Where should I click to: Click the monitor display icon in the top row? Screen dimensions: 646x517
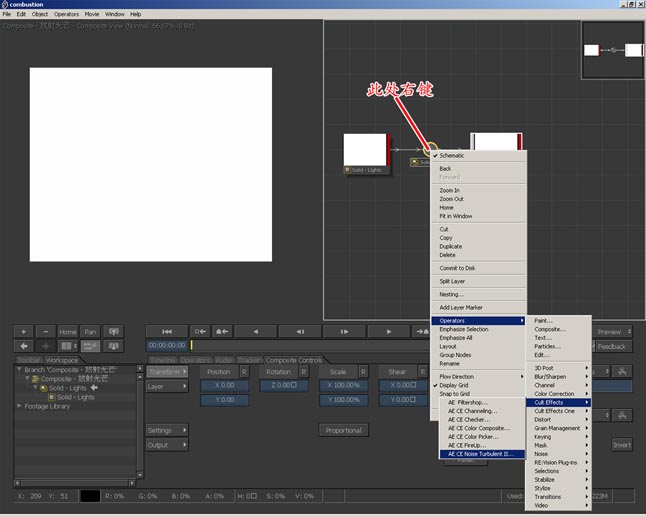[113, 332]
